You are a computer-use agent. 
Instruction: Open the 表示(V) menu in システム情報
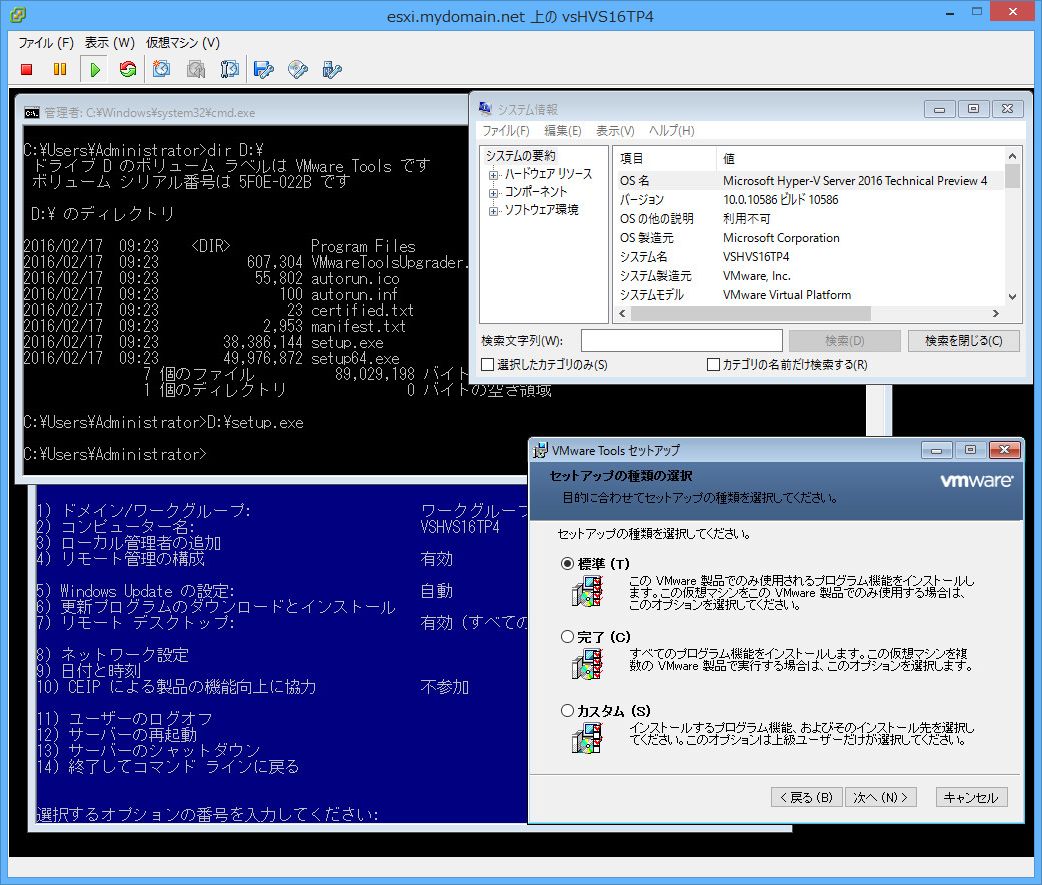coord(615,131)
